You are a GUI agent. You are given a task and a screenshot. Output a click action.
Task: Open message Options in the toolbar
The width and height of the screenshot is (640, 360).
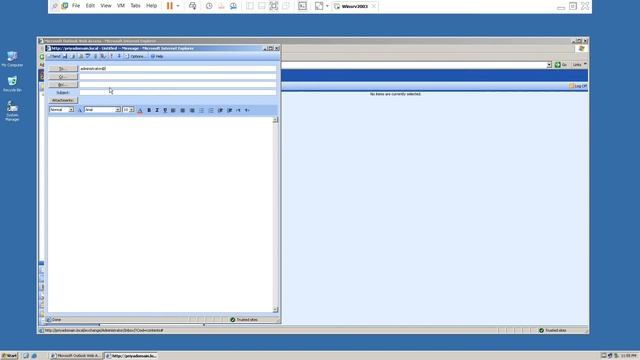pyautogui.click(x=135, y=56)
